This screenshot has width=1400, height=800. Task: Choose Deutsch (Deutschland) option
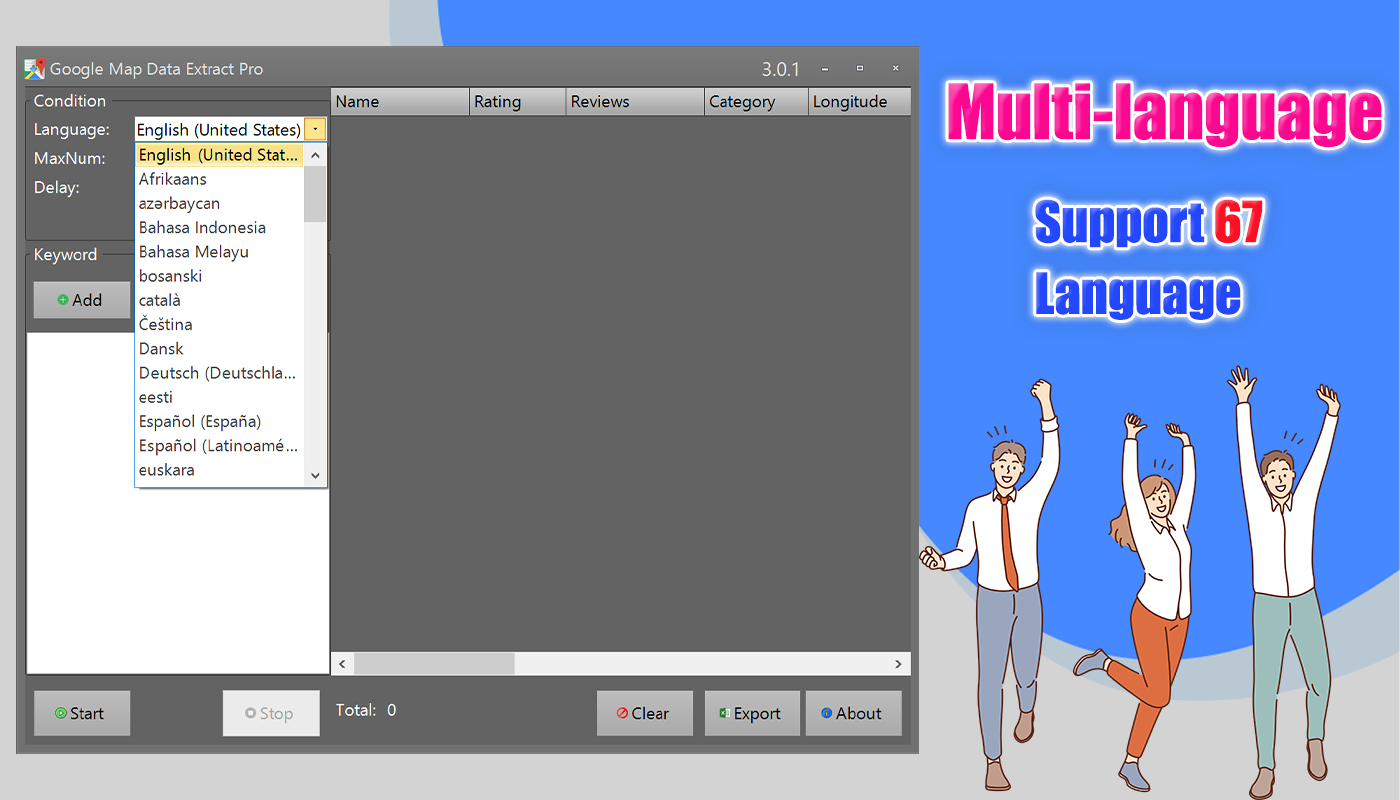tap(219, 373)
